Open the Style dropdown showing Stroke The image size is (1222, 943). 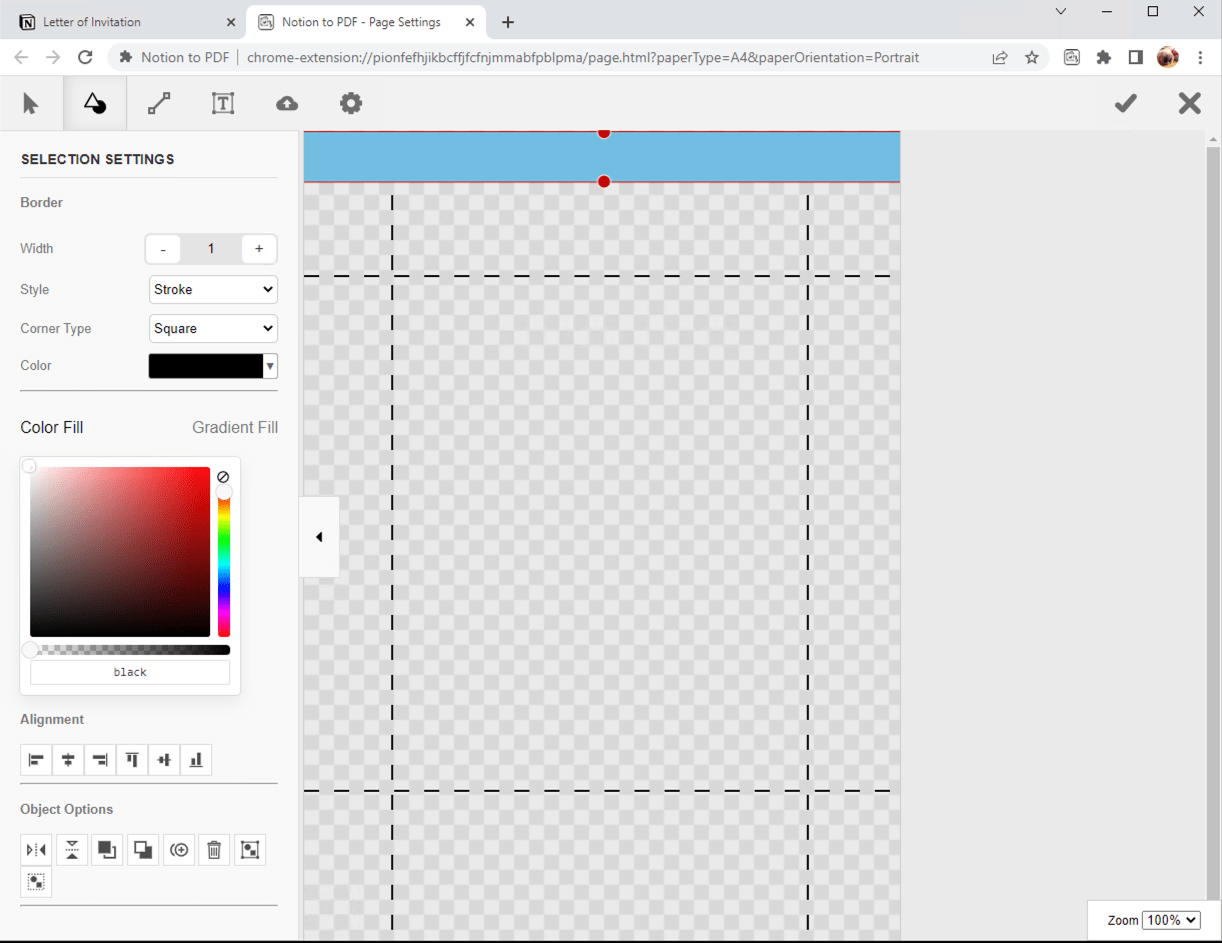point(213,289)
